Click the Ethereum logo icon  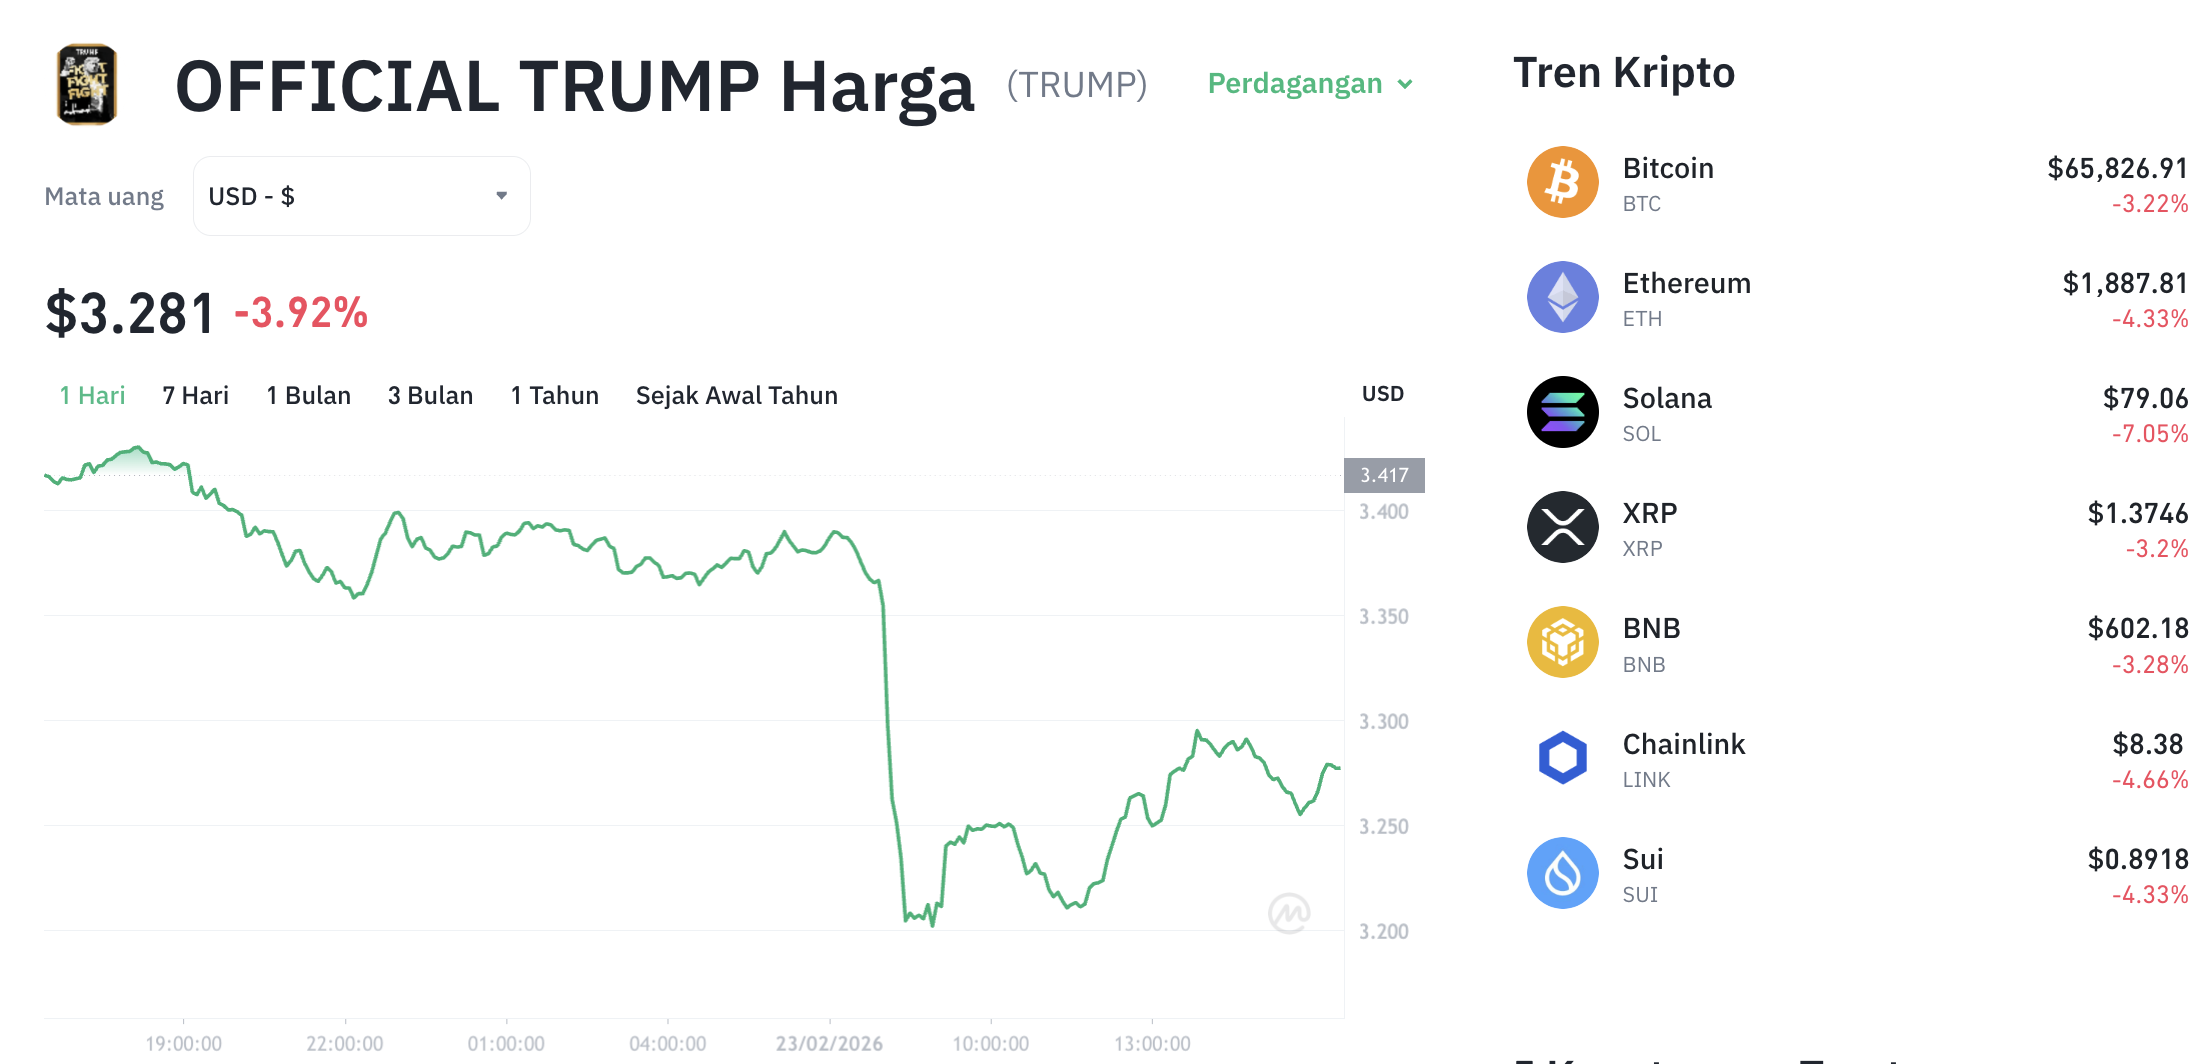pos(1562,298)
